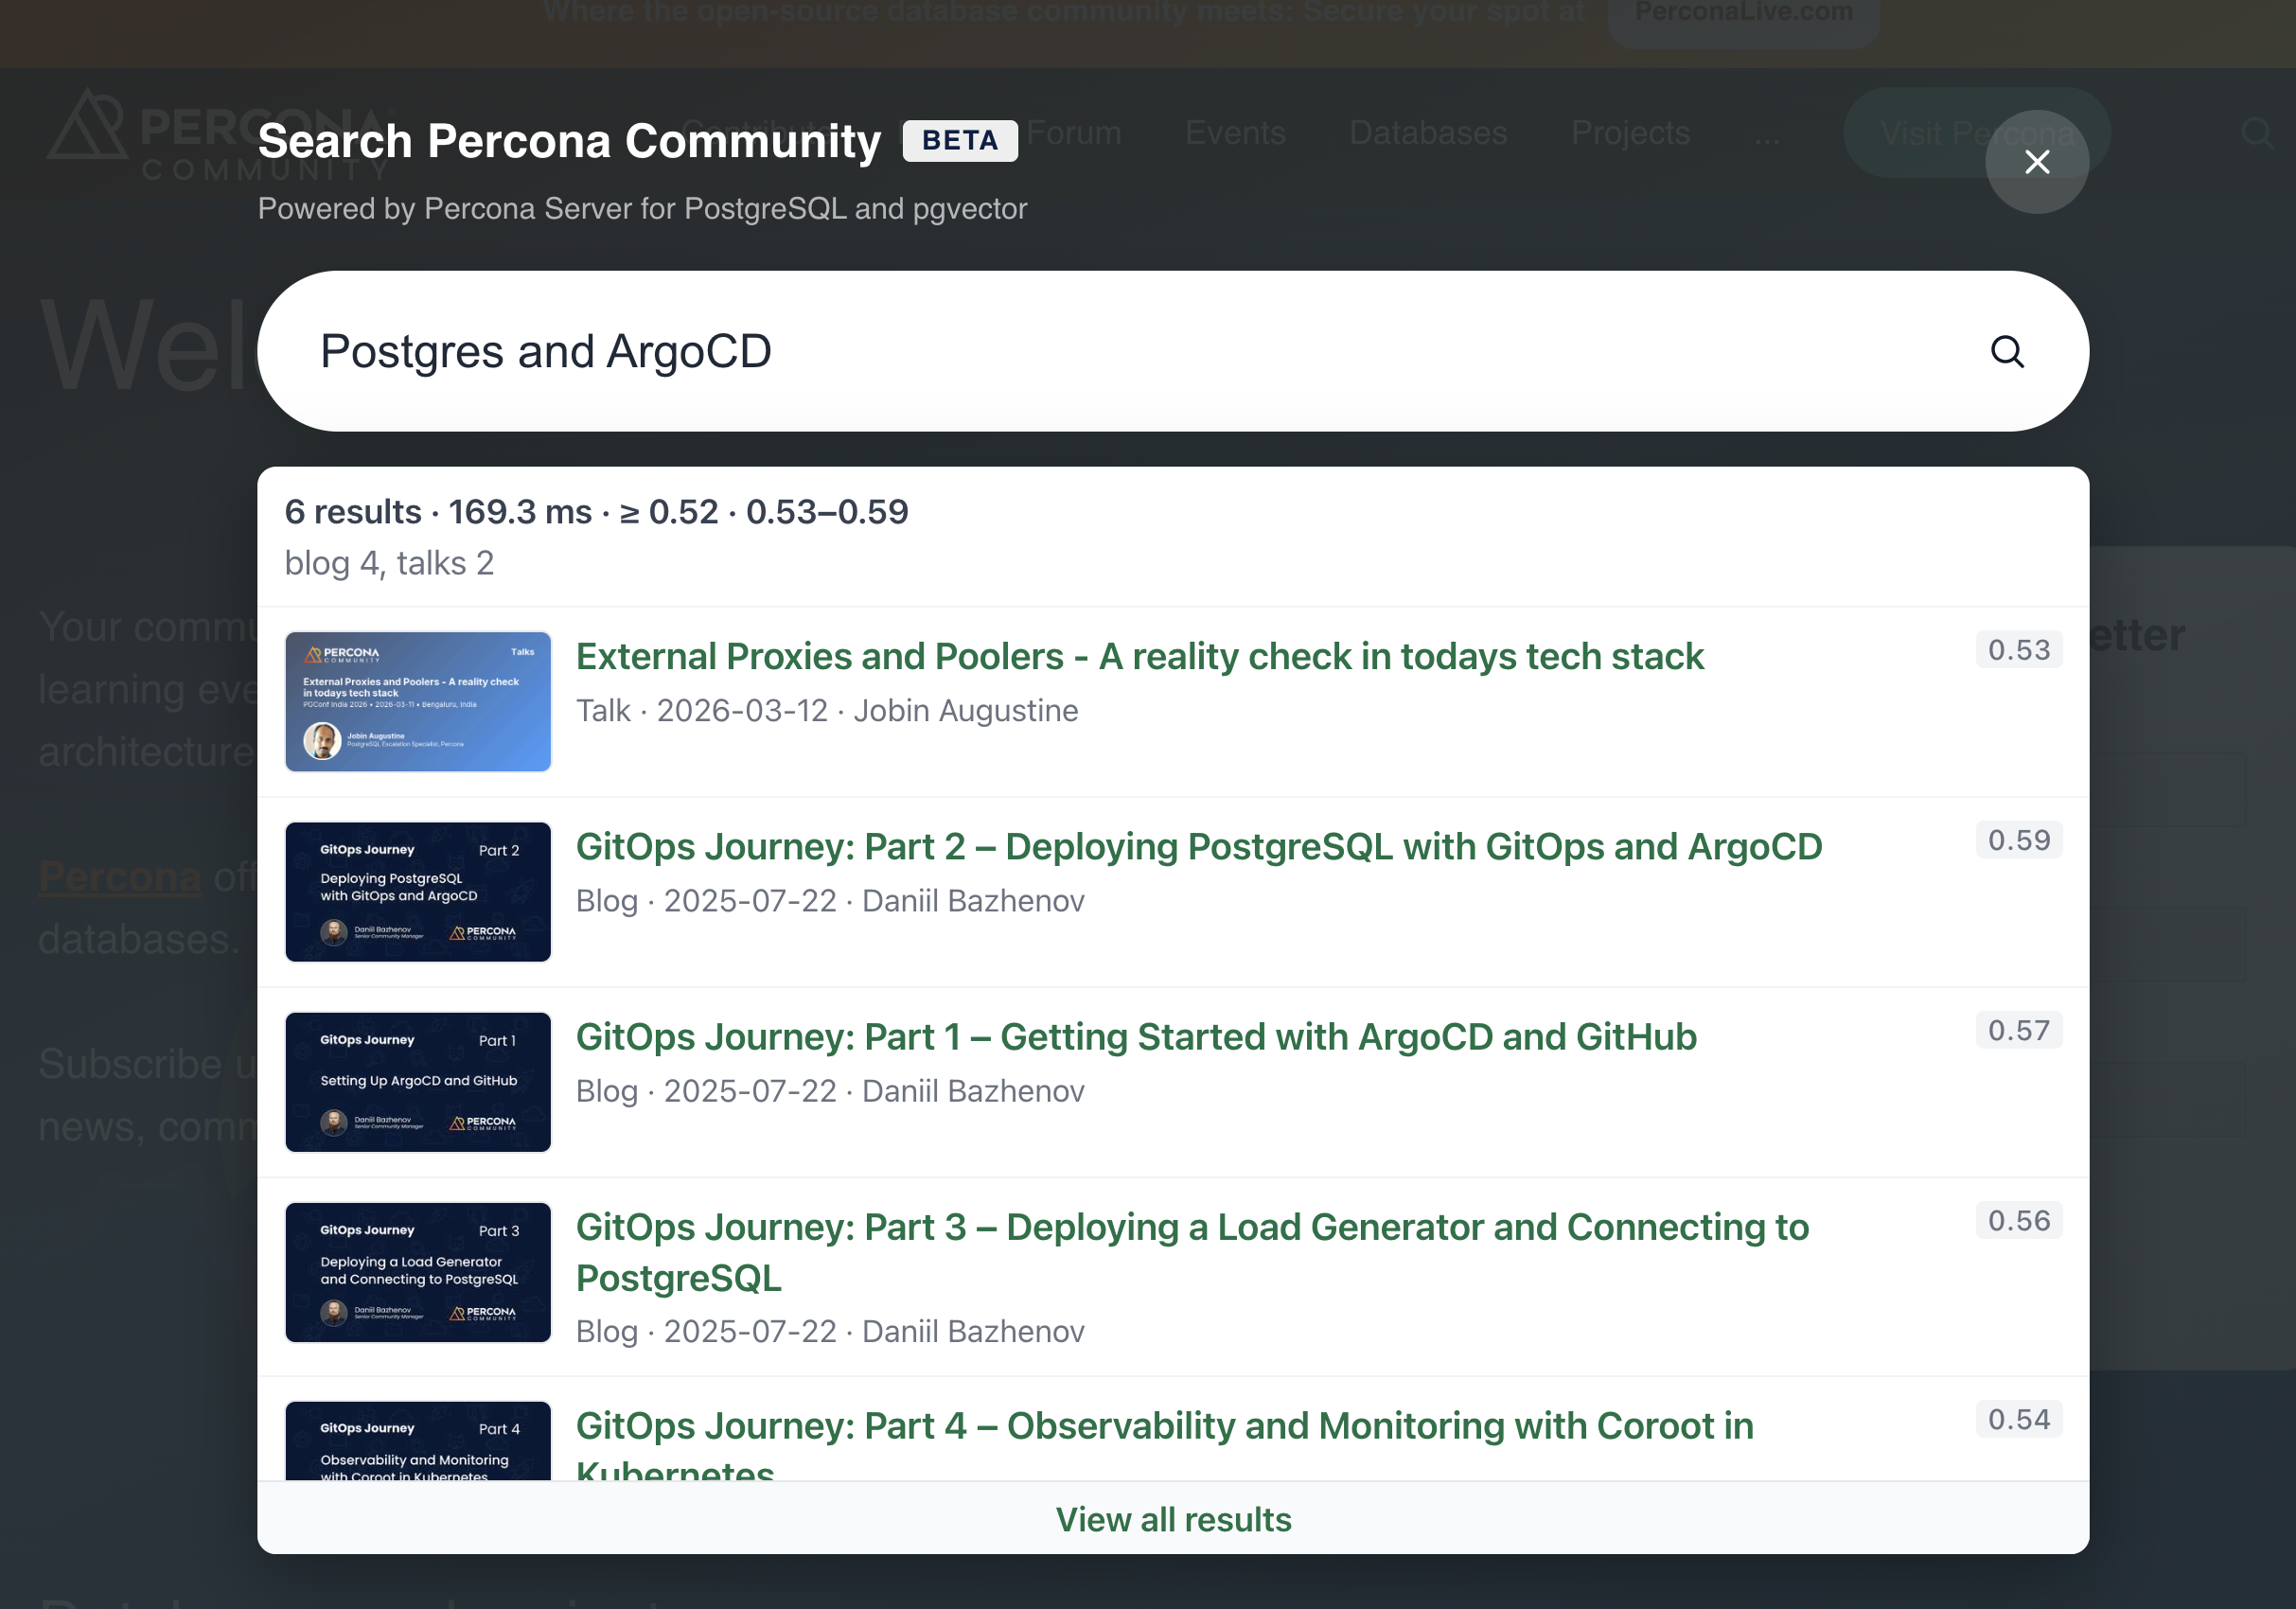The image size is (2296, 1609).
Task: Click the 0.53 relevance score badge
Action: pos(2018,650)
